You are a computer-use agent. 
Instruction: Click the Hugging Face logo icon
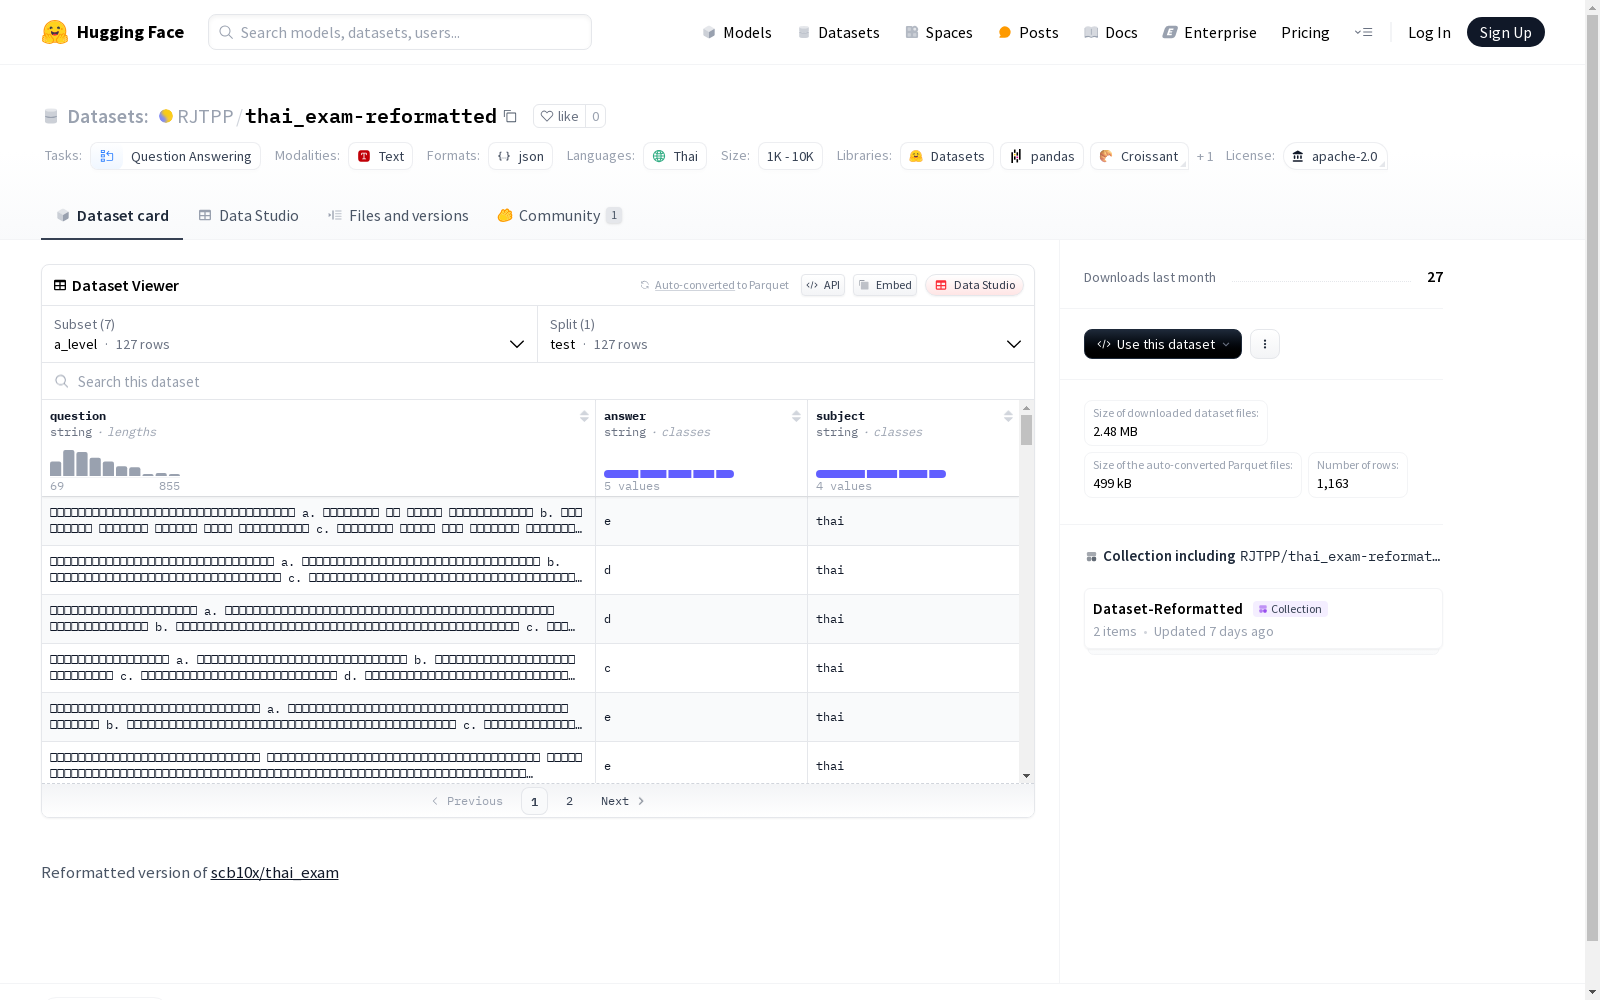(55, 32)
